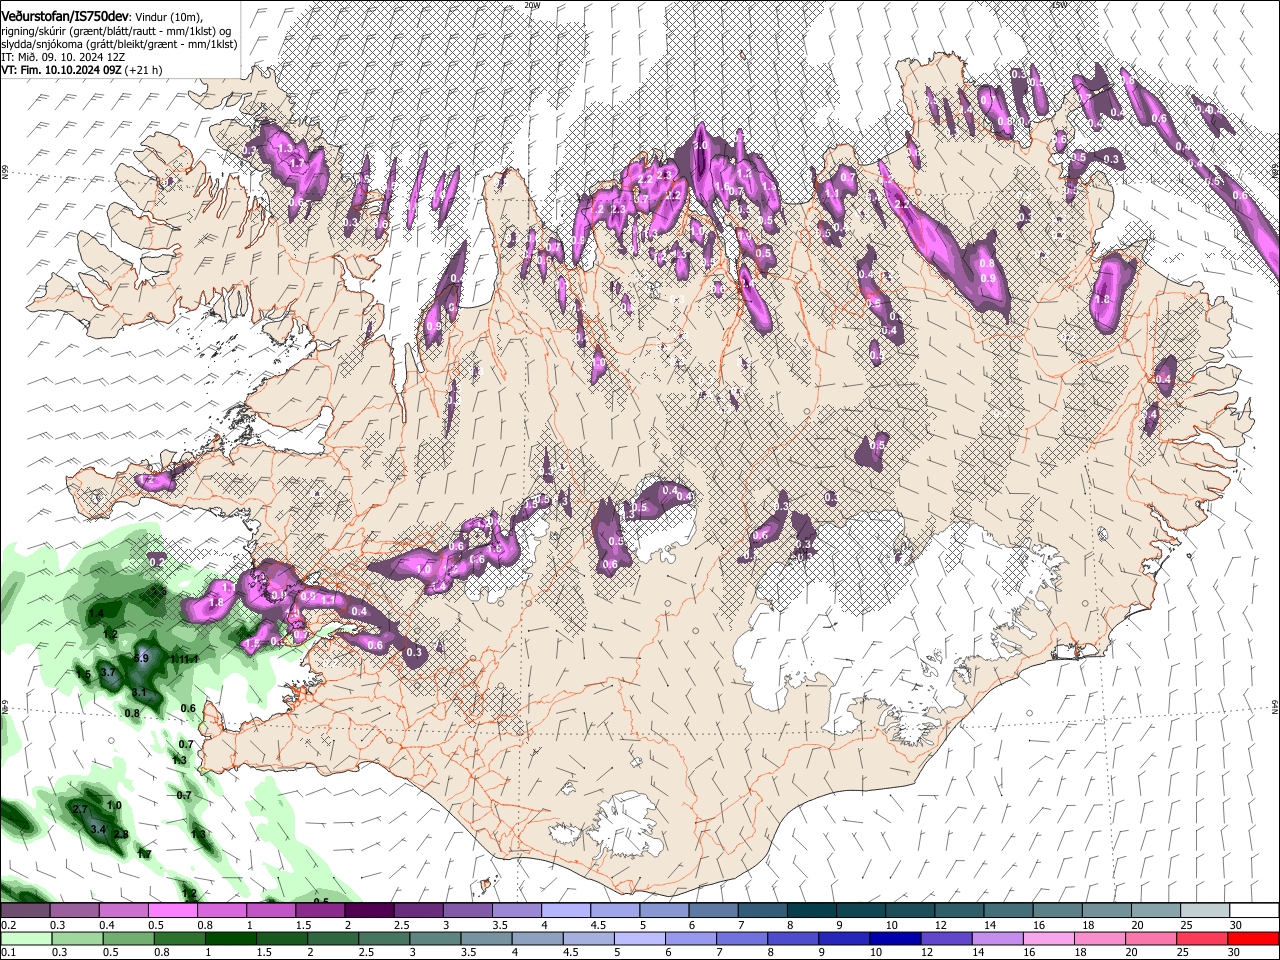Click the '20W' longitude label along the top edge

532,5
